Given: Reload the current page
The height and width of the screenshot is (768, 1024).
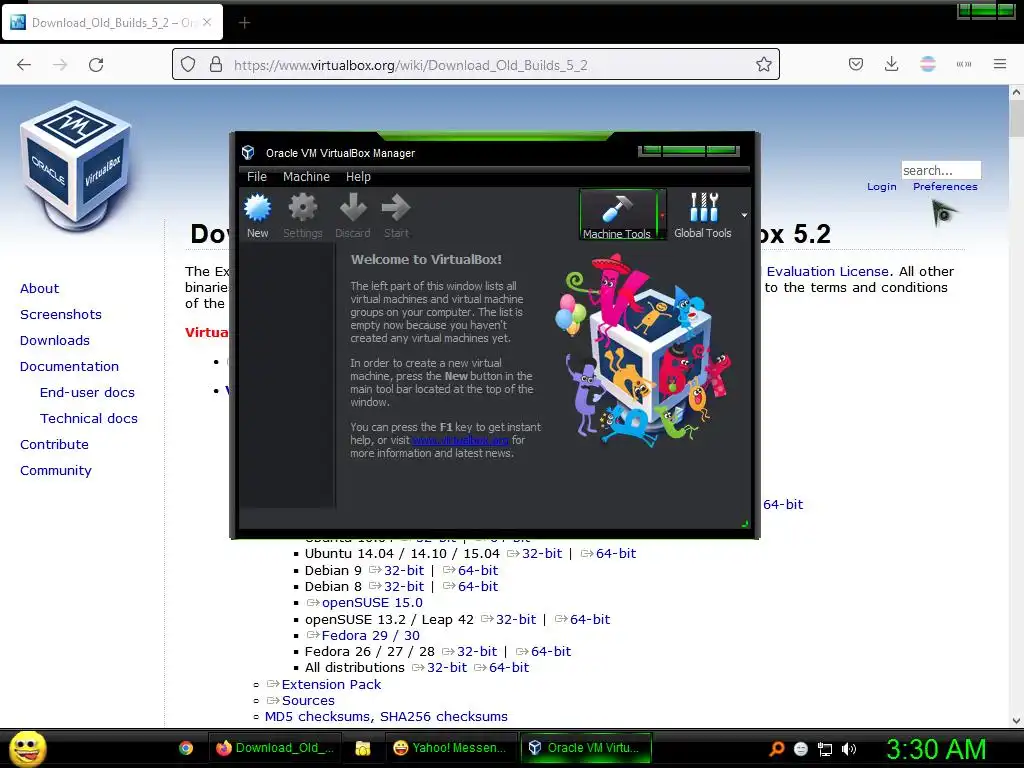Looking at the screenshot, I should 96,65.
